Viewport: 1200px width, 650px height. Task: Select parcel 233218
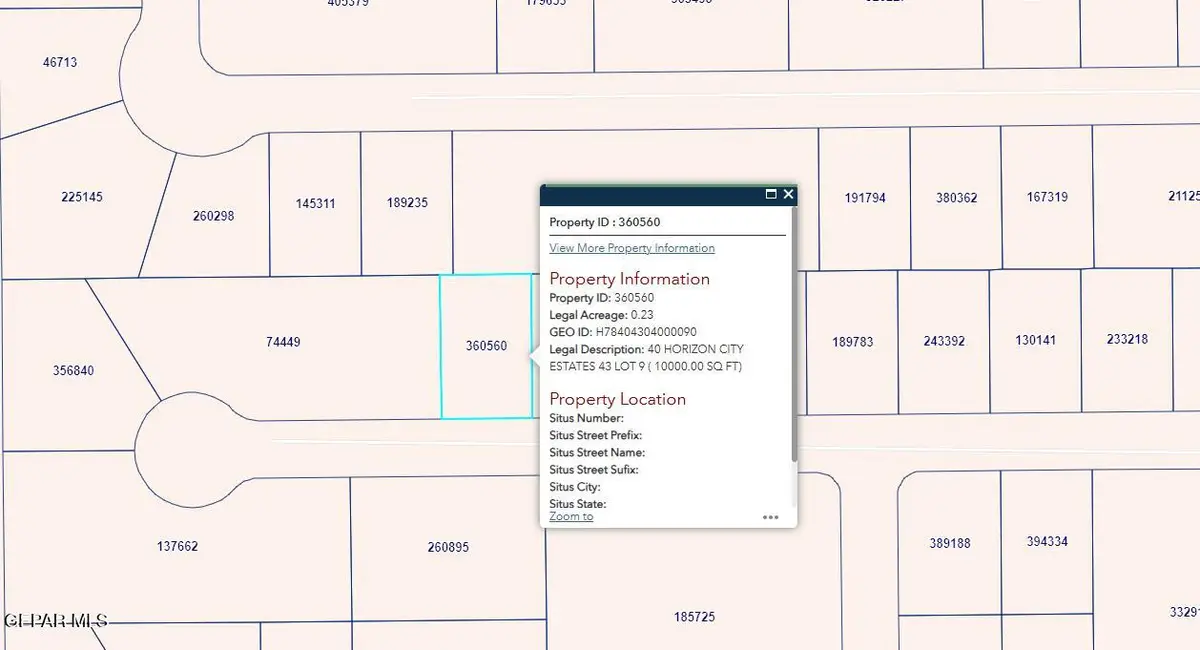(1125, 339)
